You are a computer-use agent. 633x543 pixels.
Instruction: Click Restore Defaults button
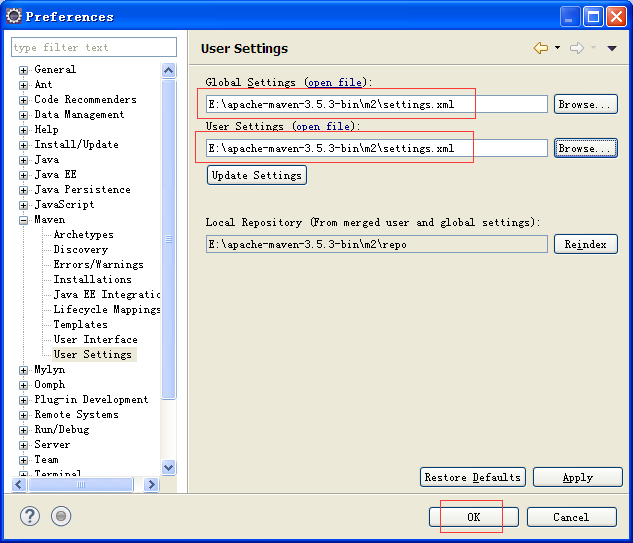point(473,477)
